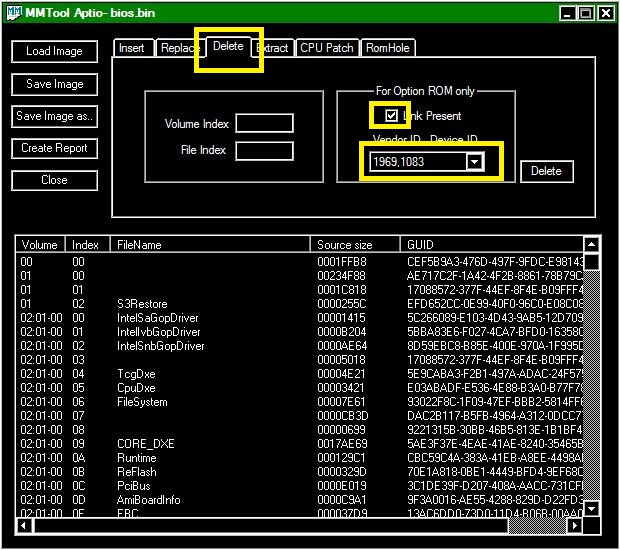Click source size 0001FFB8 cell

(342, 262)
